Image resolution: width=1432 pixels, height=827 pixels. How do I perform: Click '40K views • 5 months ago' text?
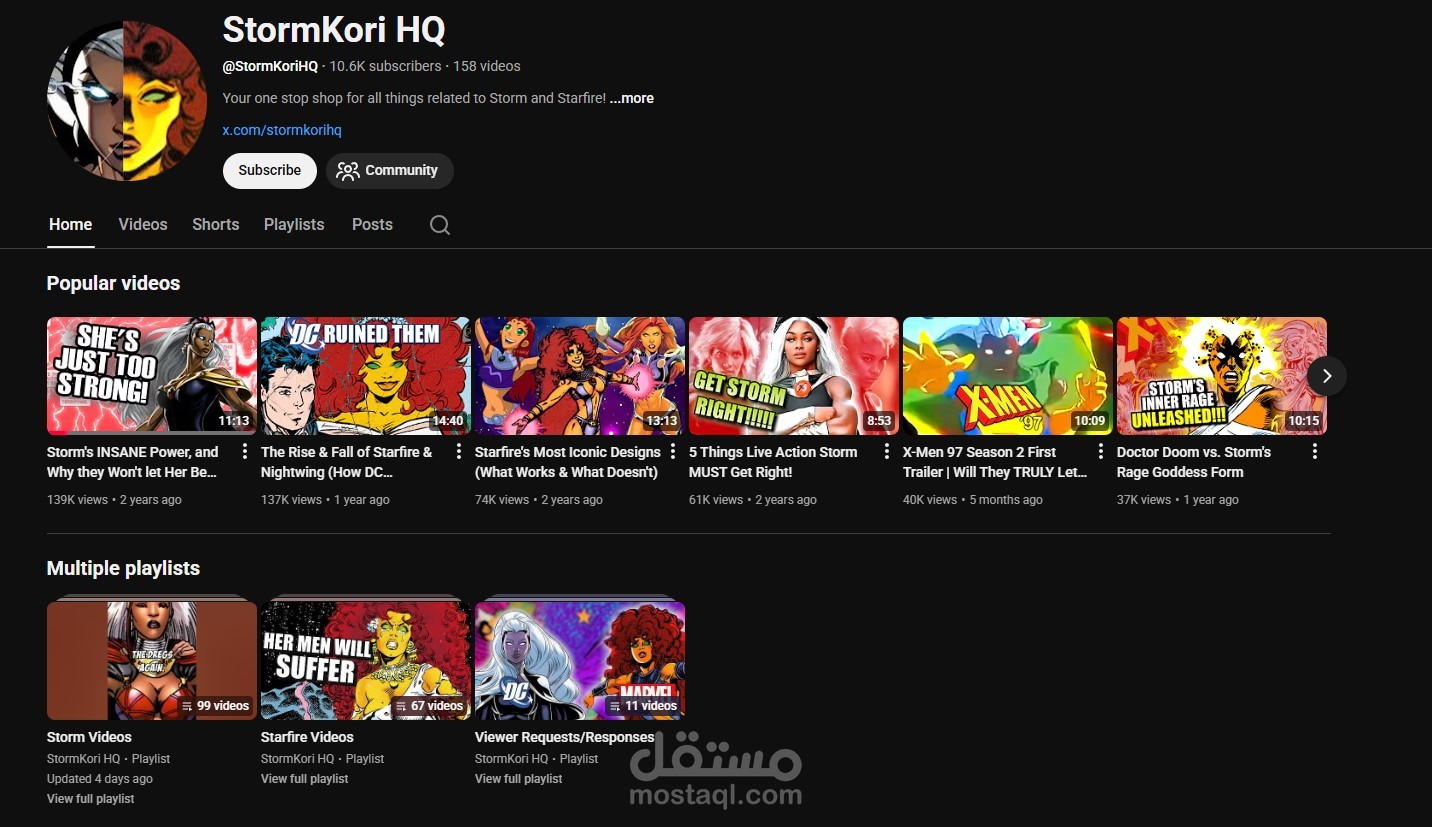point(973,500)
